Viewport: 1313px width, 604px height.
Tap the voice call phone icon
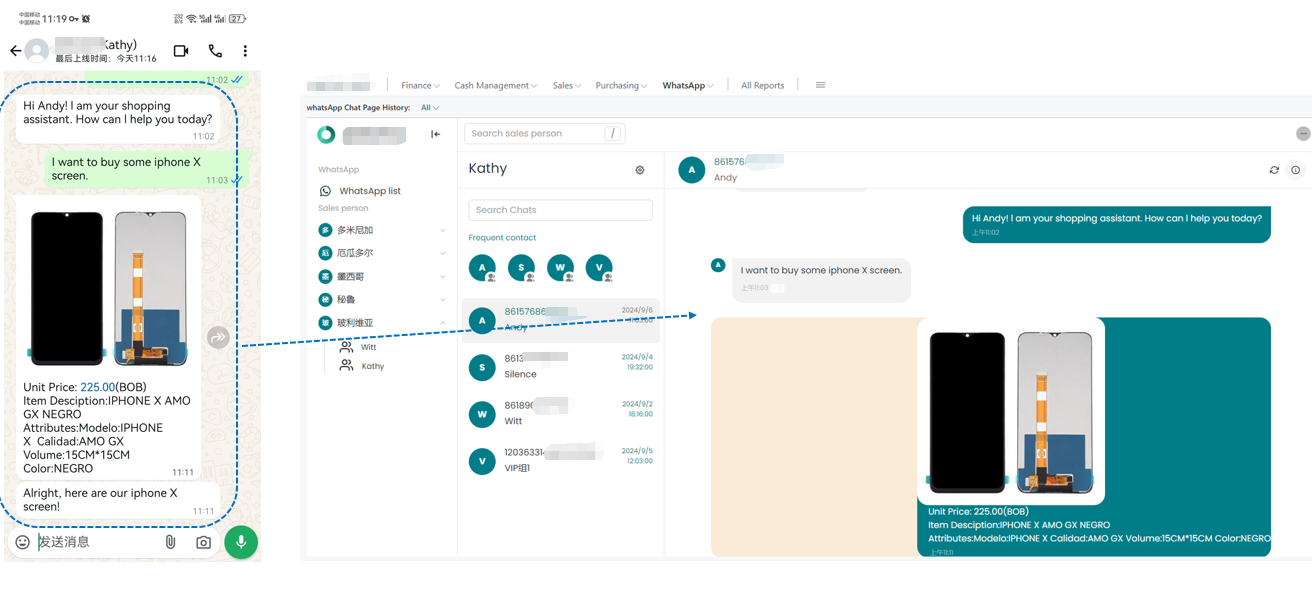215,51
